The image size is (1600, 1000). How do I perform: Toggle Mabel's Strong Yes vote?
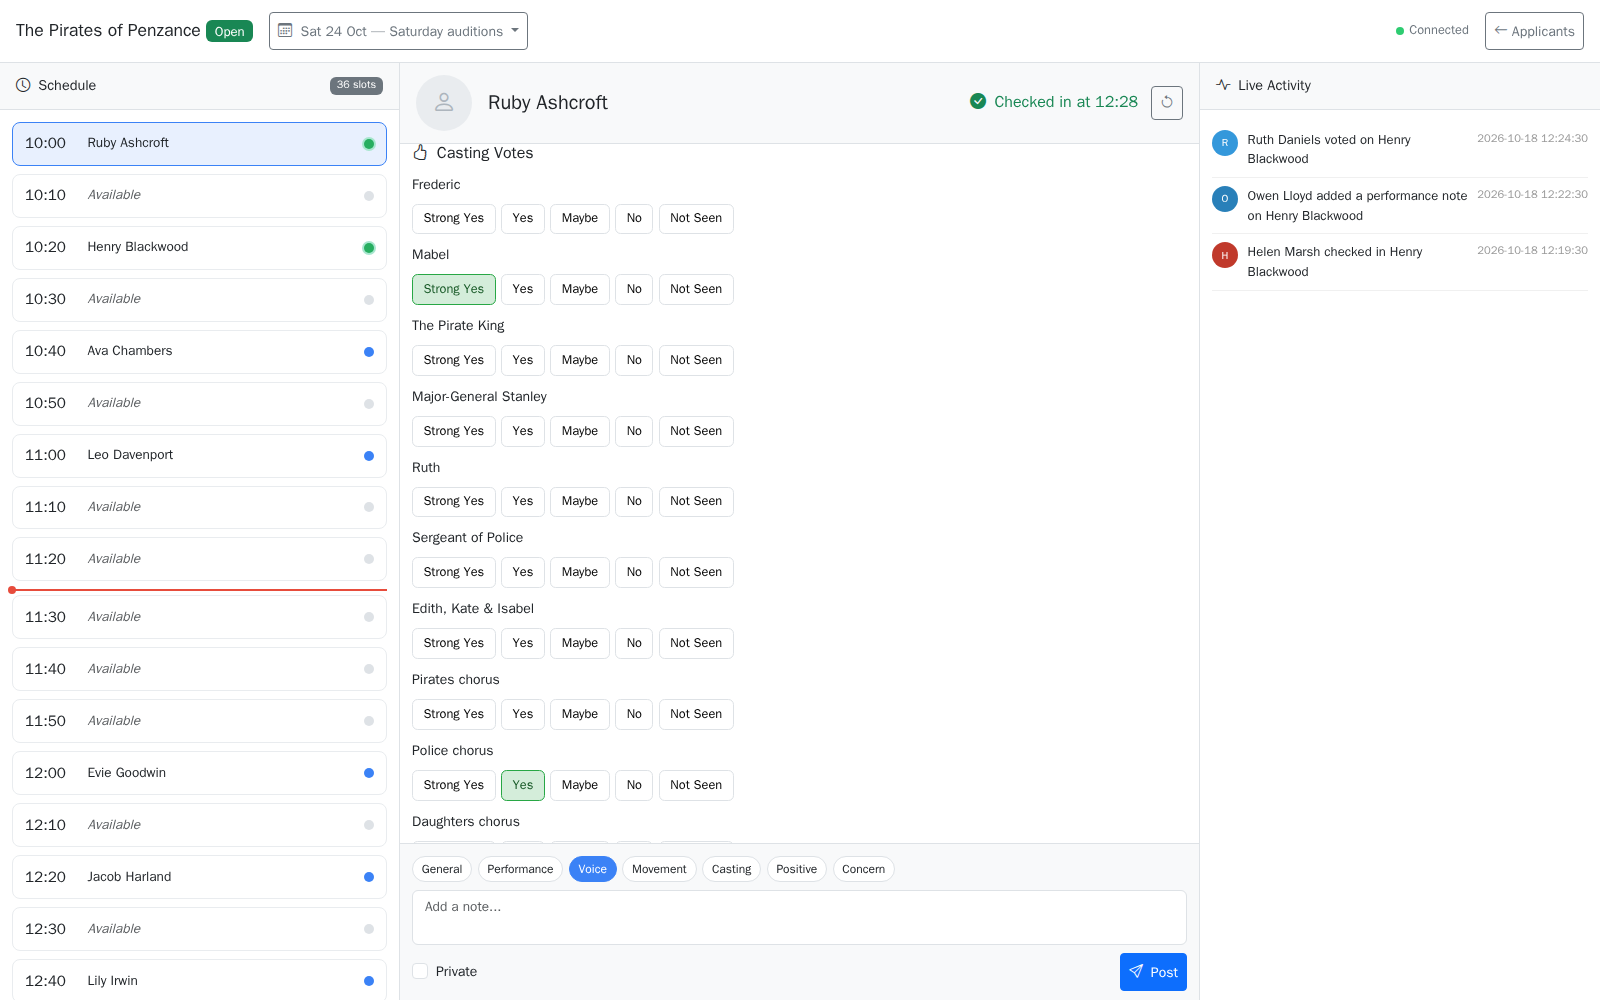pos(454,289)
